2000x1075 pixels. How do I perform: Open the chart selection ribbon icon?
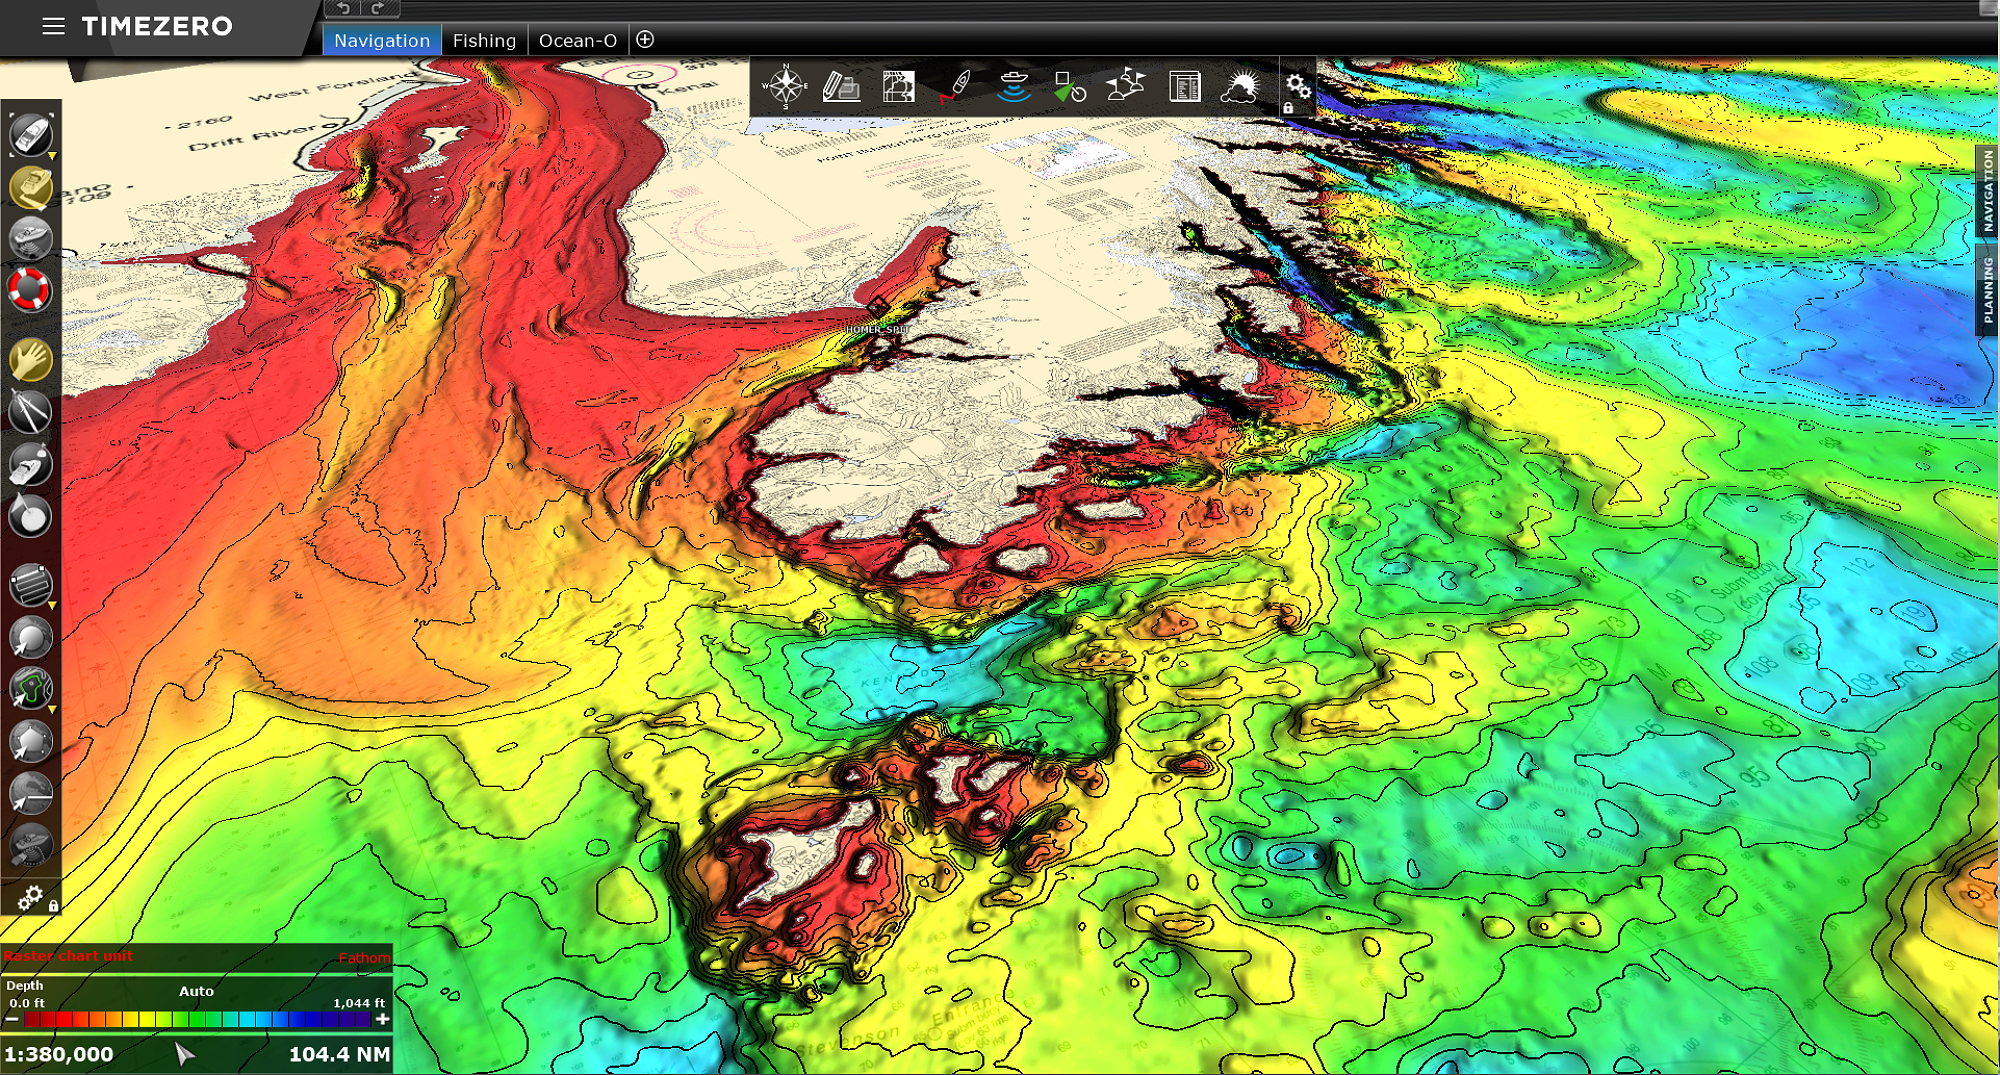pyautogui.click(x=898, y=87)
